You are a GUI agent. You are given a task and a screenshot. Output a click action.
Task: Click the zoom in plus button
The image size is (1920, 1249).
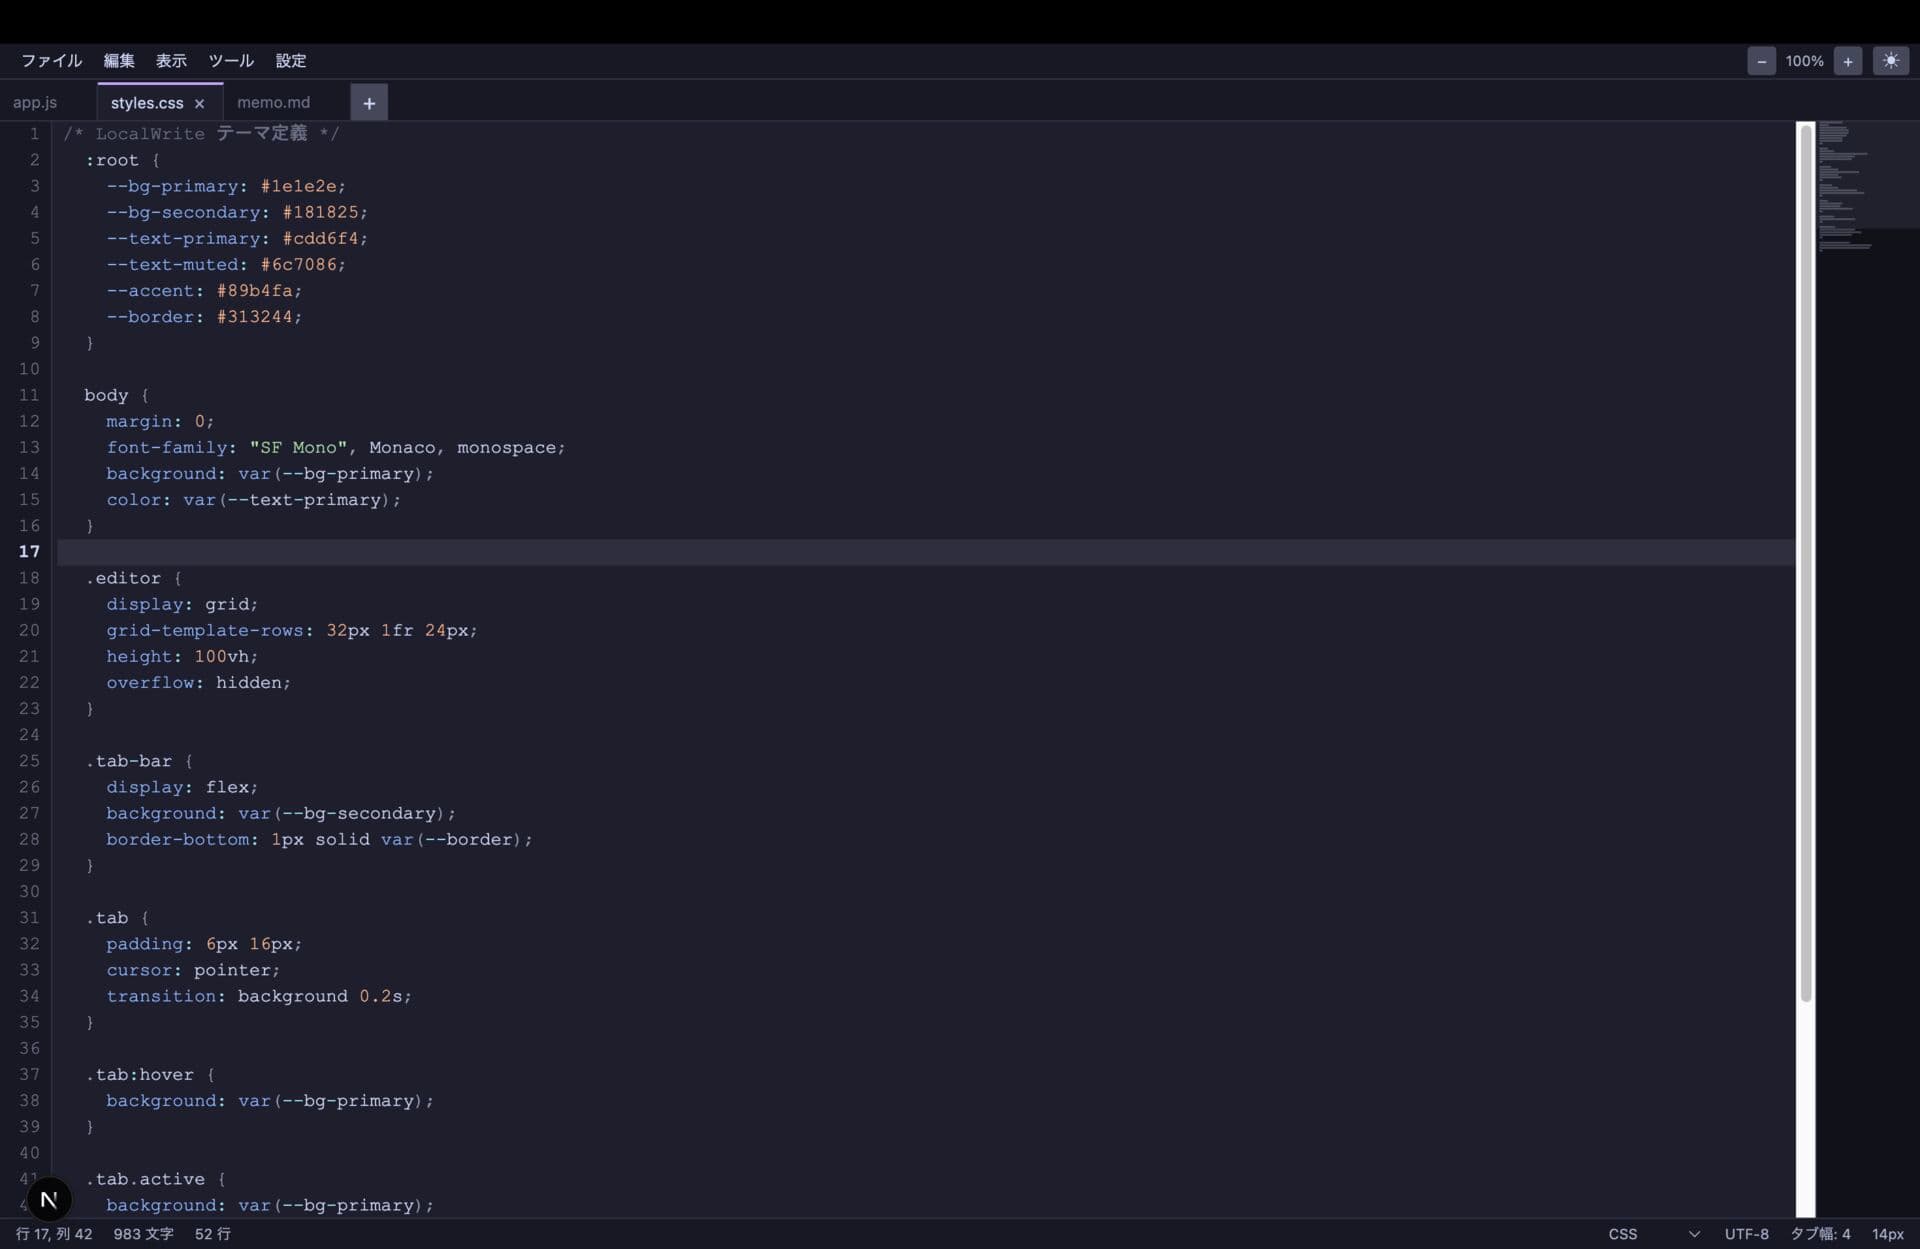click(1847, 61)
